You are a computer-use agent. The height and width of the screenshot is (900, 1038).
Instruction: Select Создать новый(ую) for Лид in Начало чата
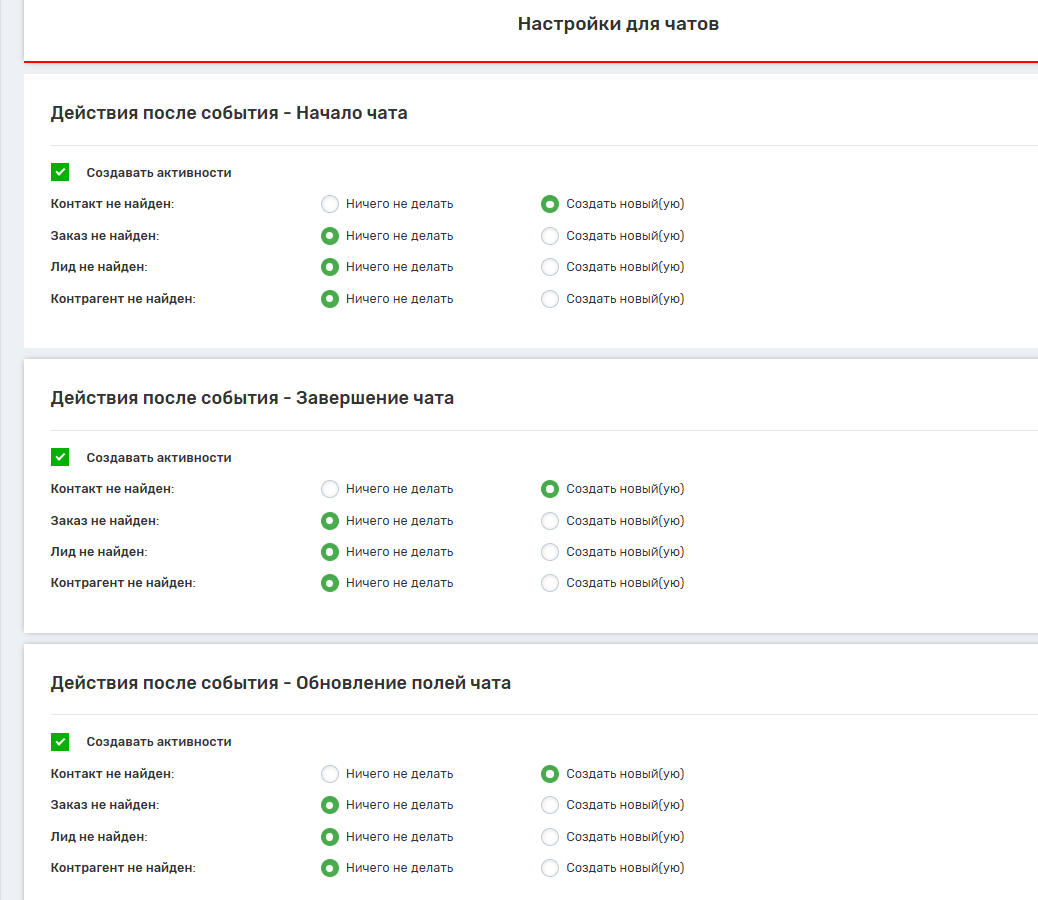[x=549, y=267]
